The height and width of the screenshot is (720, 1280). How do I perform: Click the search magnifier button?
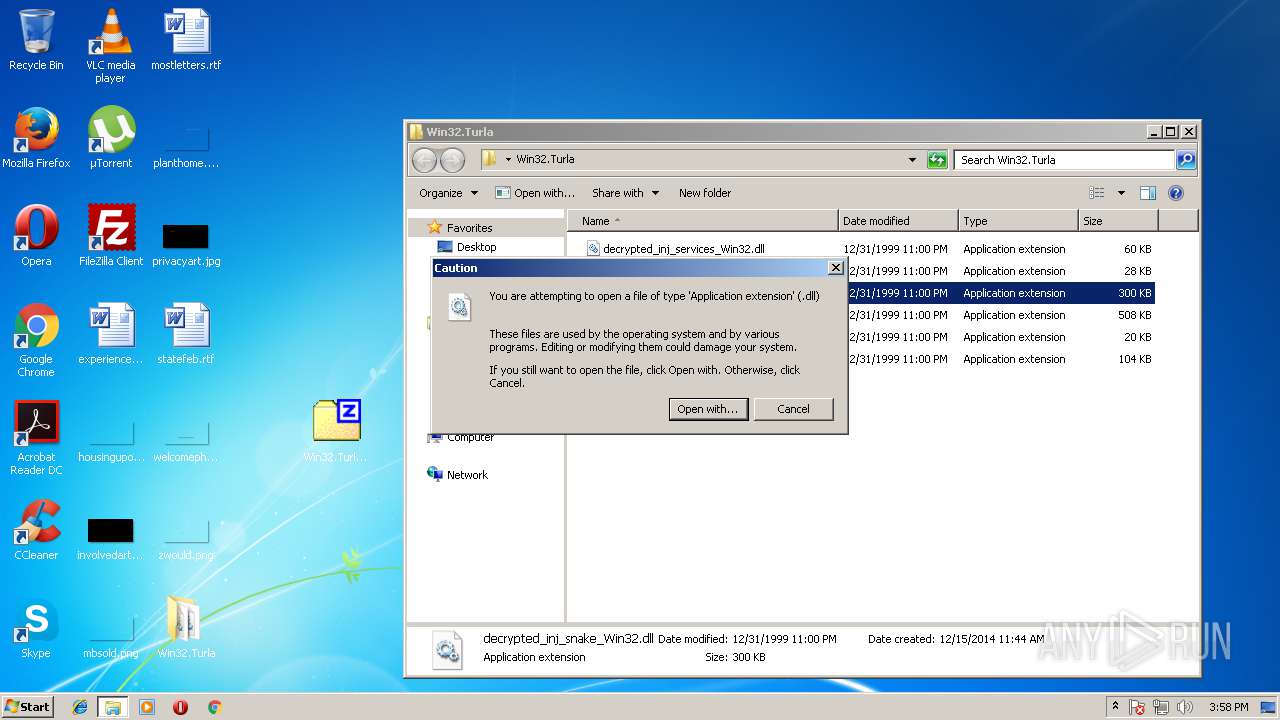click(x=1185, y=160)
